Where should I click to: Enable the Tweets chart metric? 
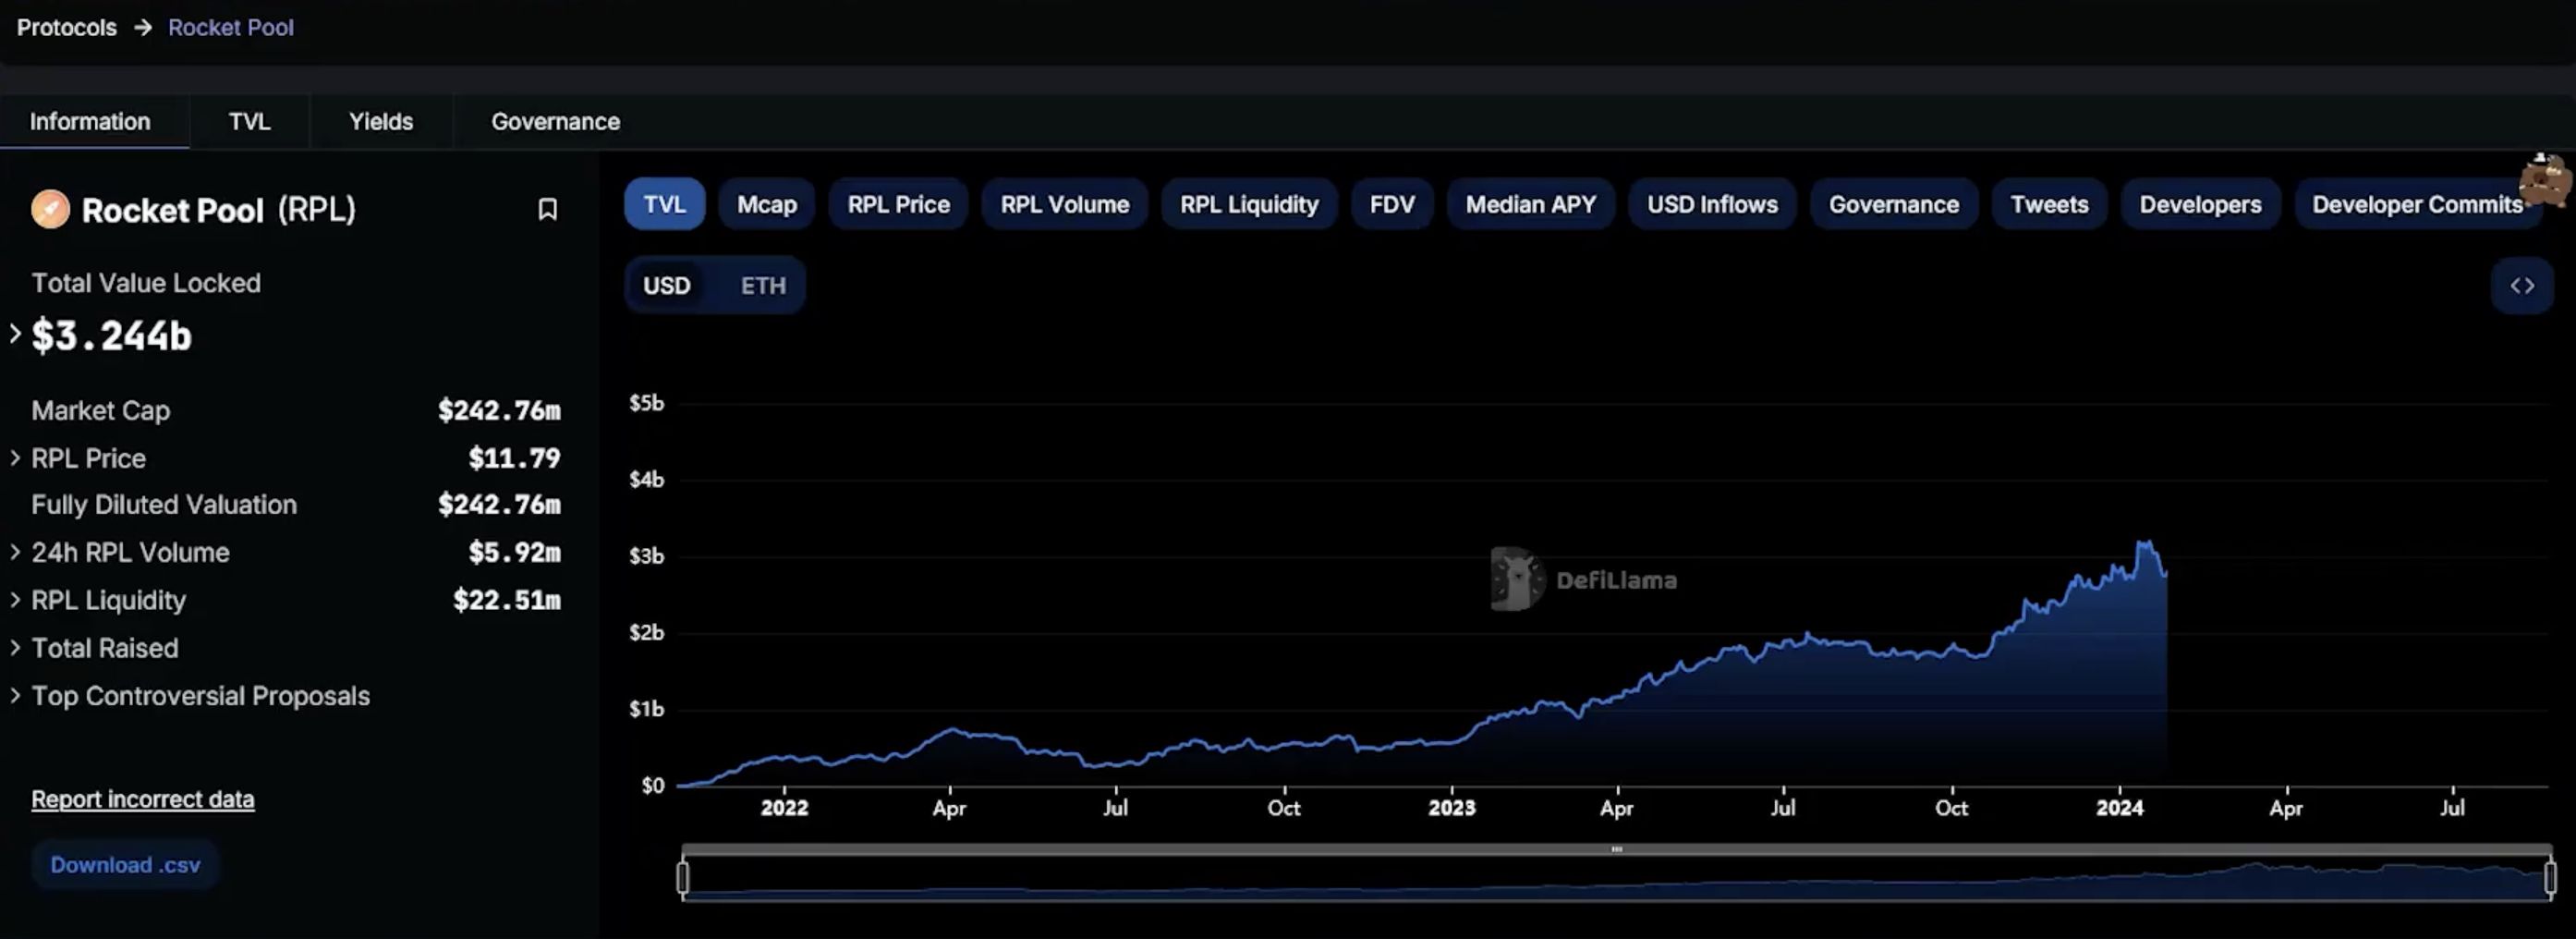(2049, 204)
